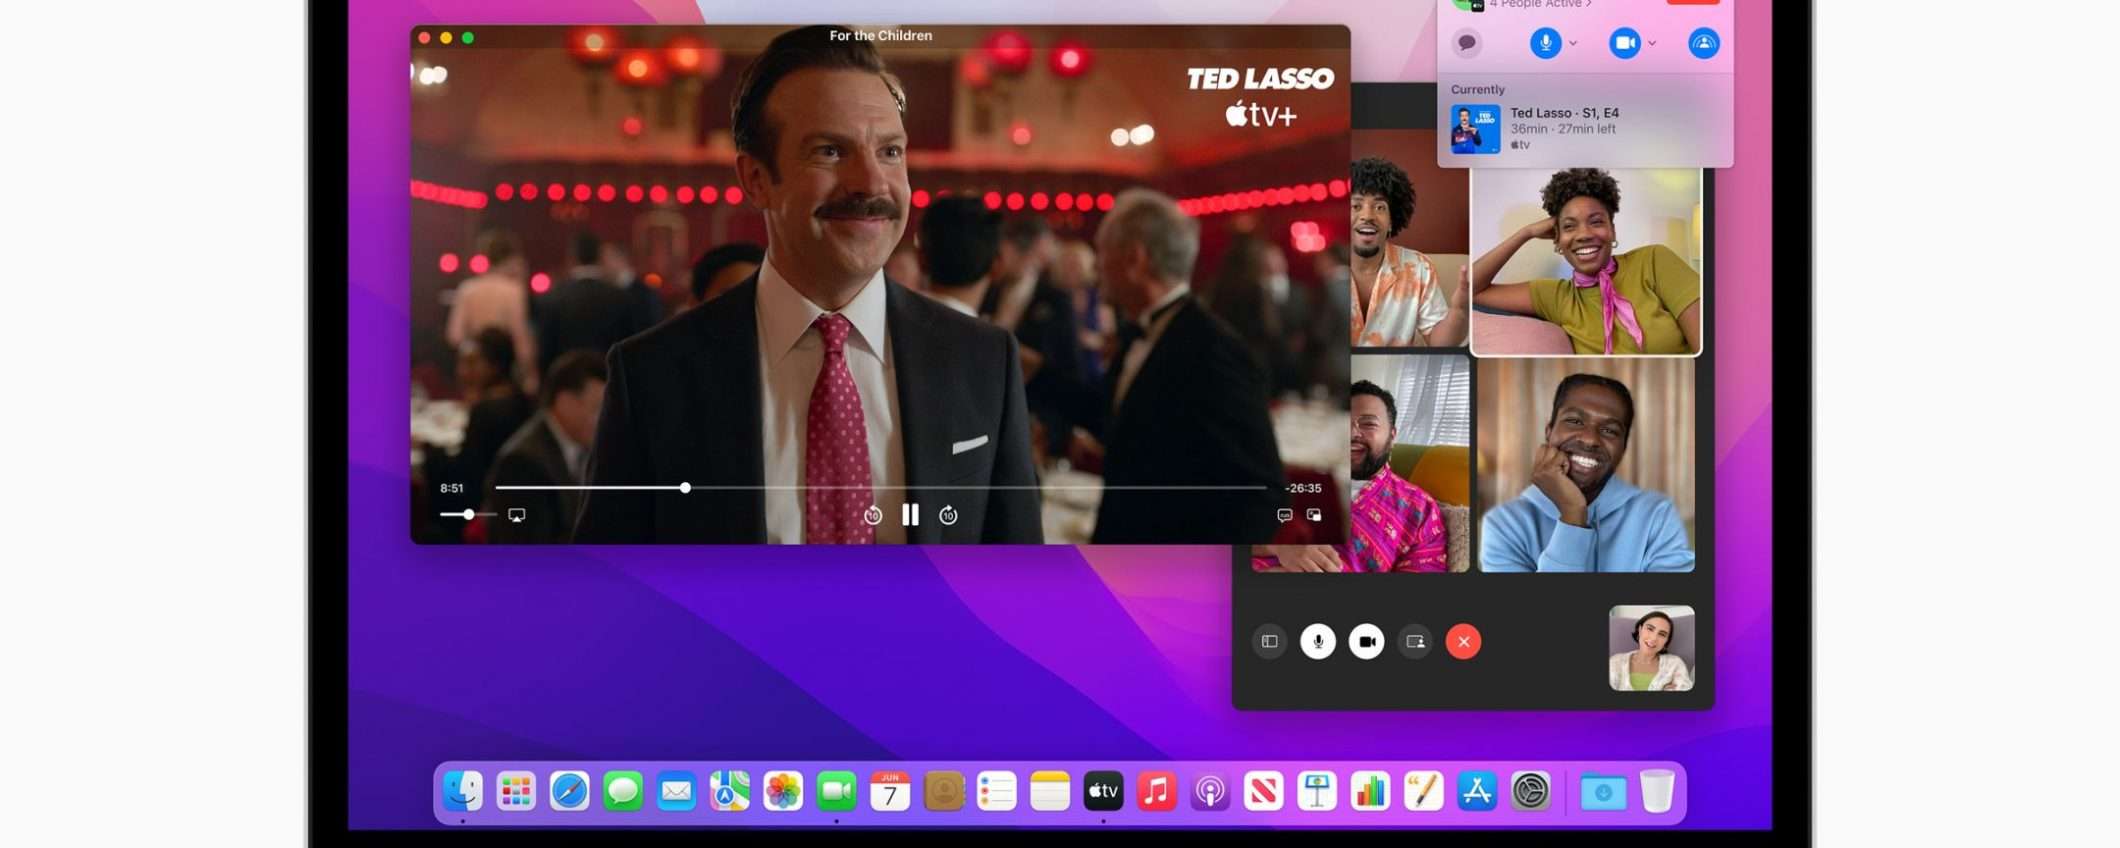The image size is (2120, 848).
Task: Toggle the FaceTime sidebar button
Action: coord(1270,642)
